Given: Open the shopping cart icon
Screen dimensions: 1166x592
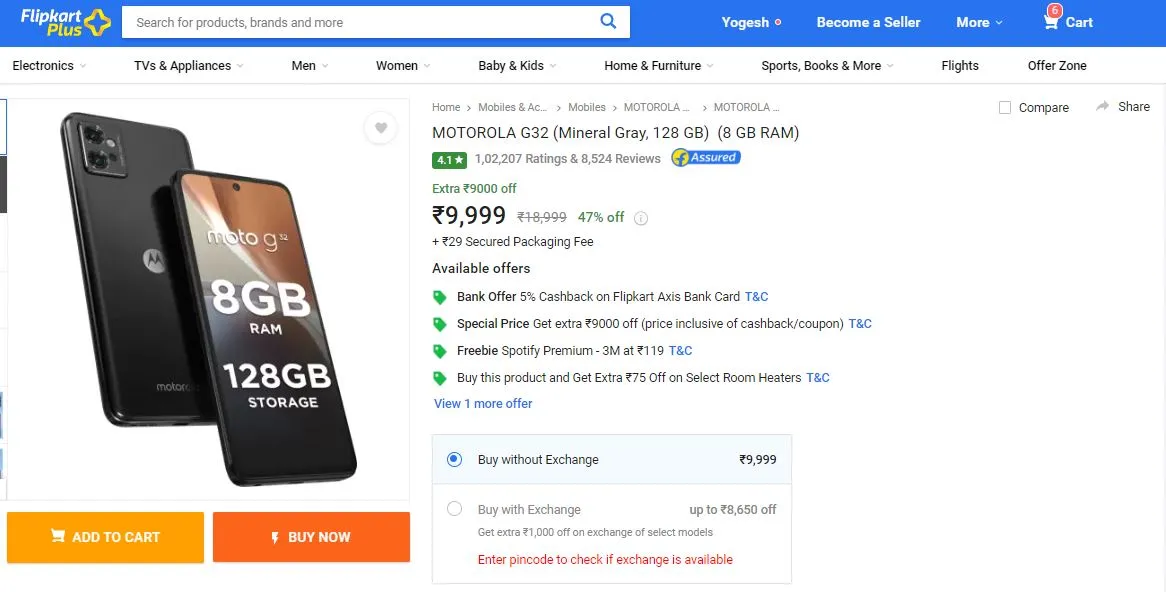Looking at the screenshot, I should tap(1051, 22).
